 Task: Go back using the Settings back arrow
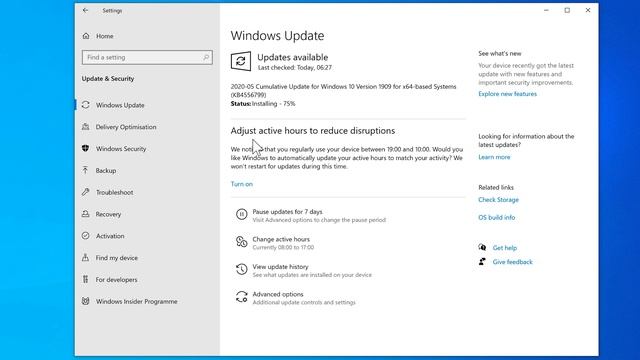point(85,11)
